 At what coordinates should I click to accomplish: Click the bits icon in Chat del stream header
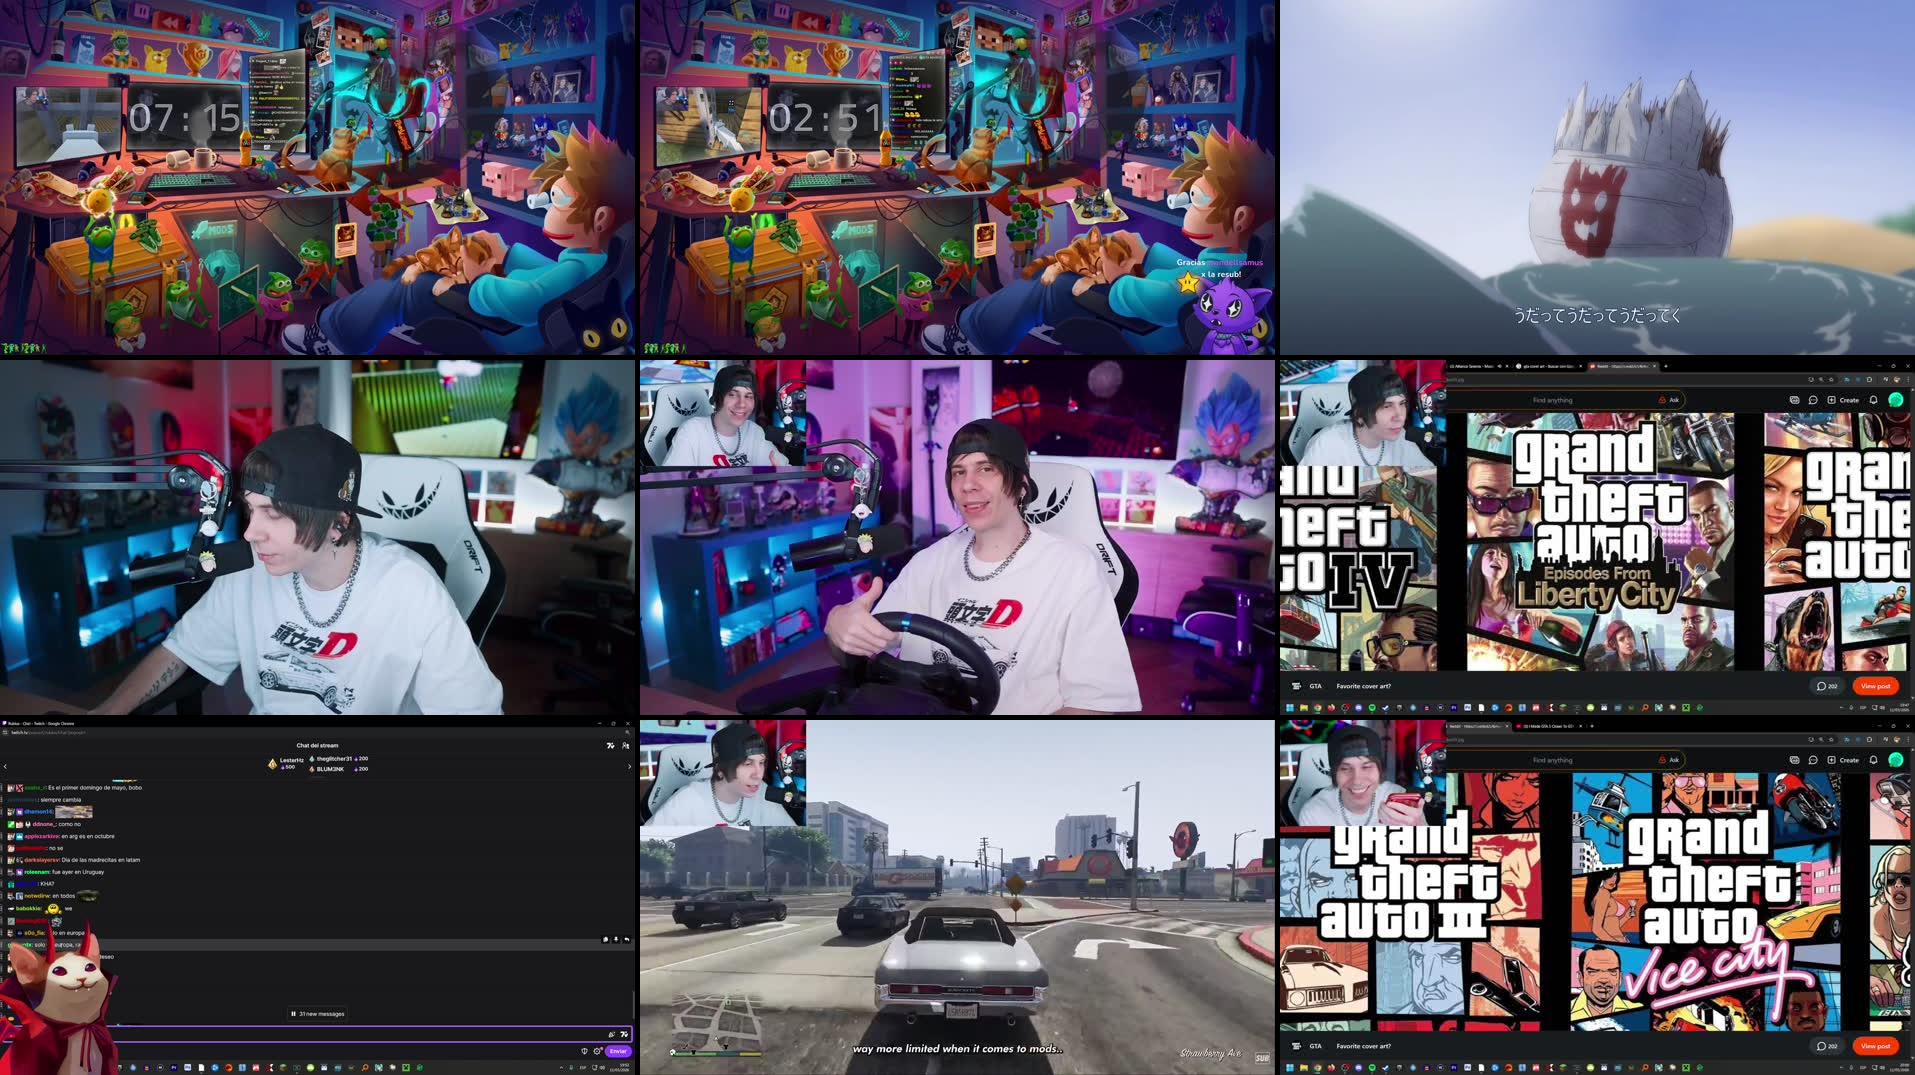point(610,746)
